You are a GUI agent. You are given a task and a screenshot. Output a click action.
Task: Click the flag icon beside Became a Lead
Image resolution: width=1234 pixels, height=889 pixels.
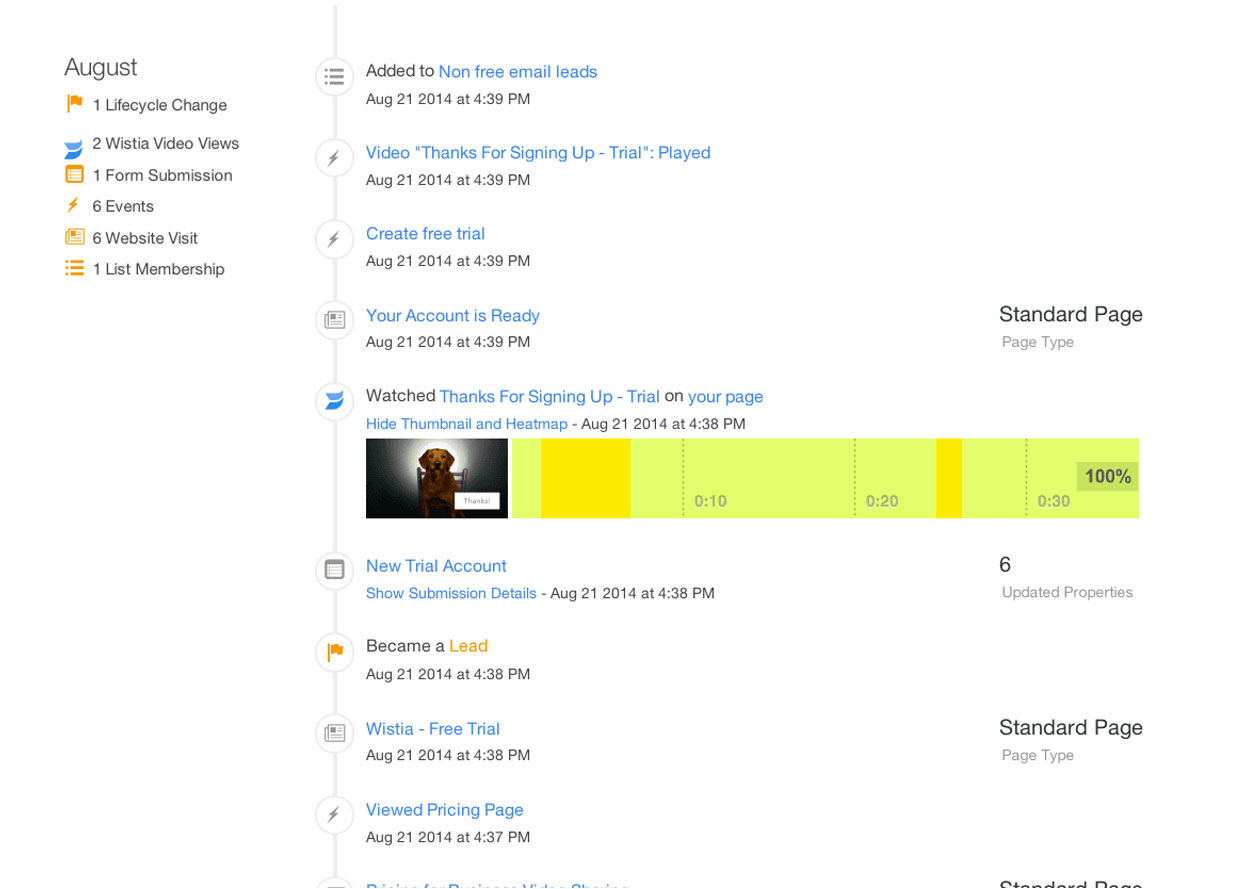(x=334, y=651)
